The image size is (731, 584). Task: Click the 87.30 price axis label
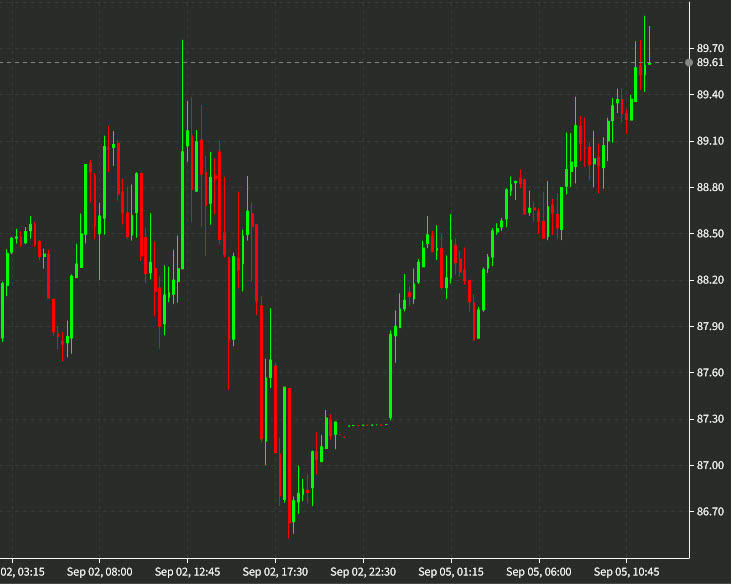710,419
